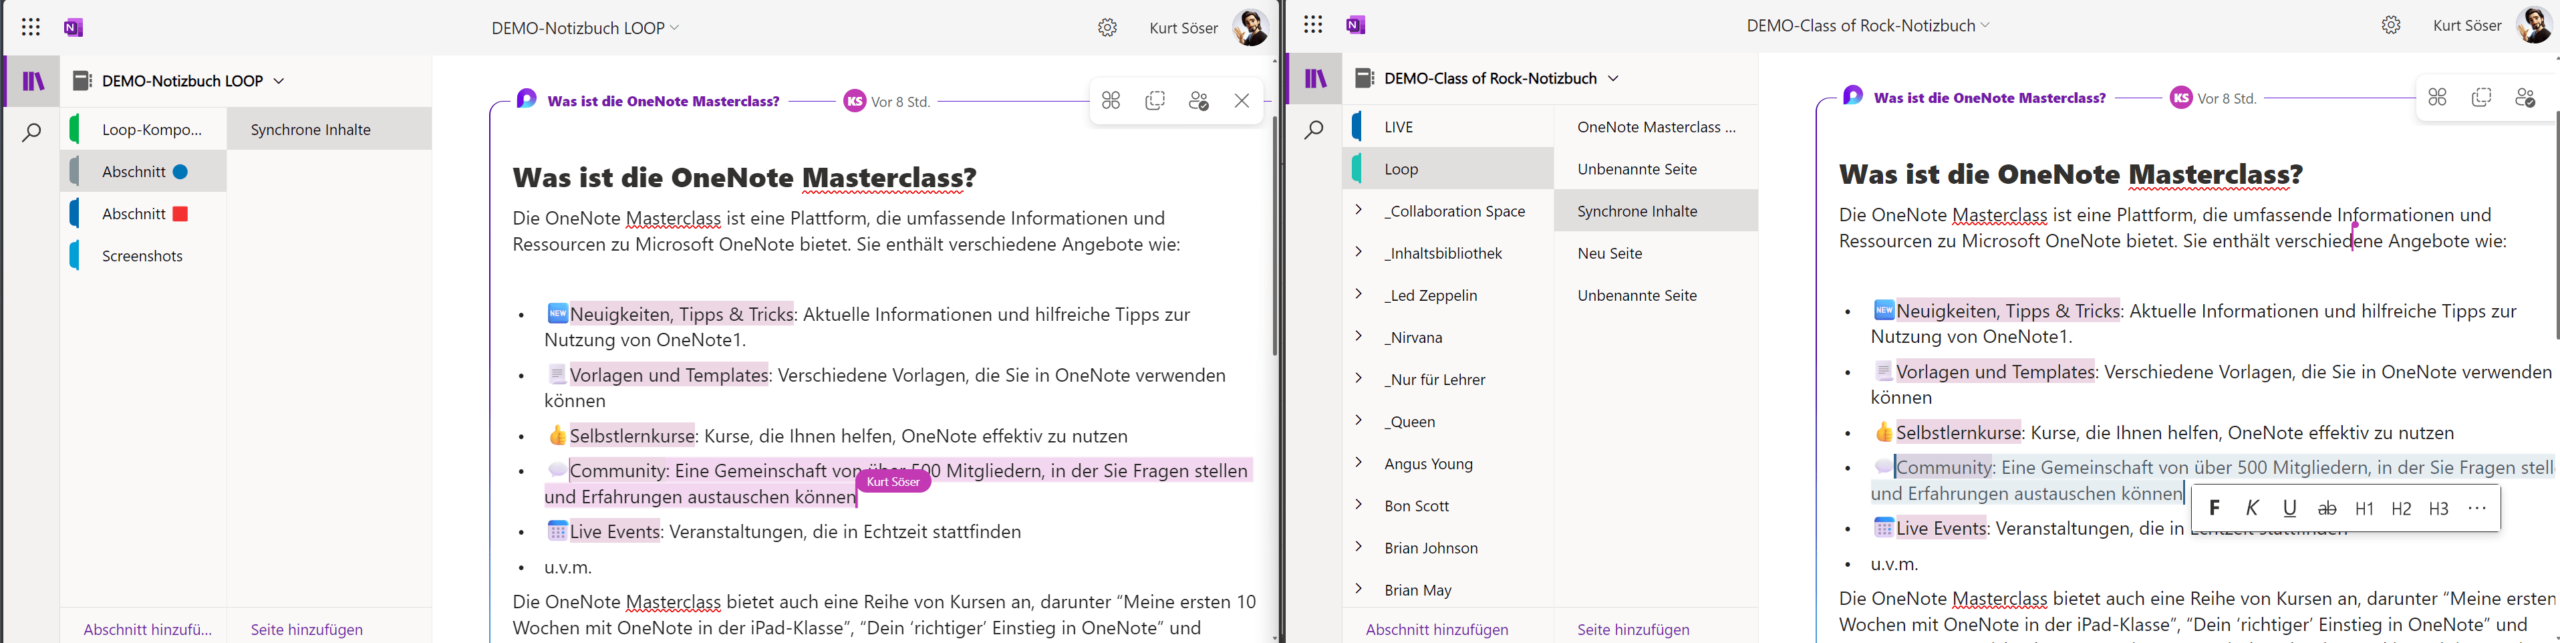
Task: Open OneNote Masterclass page in right window
Action: (1656, 126)
